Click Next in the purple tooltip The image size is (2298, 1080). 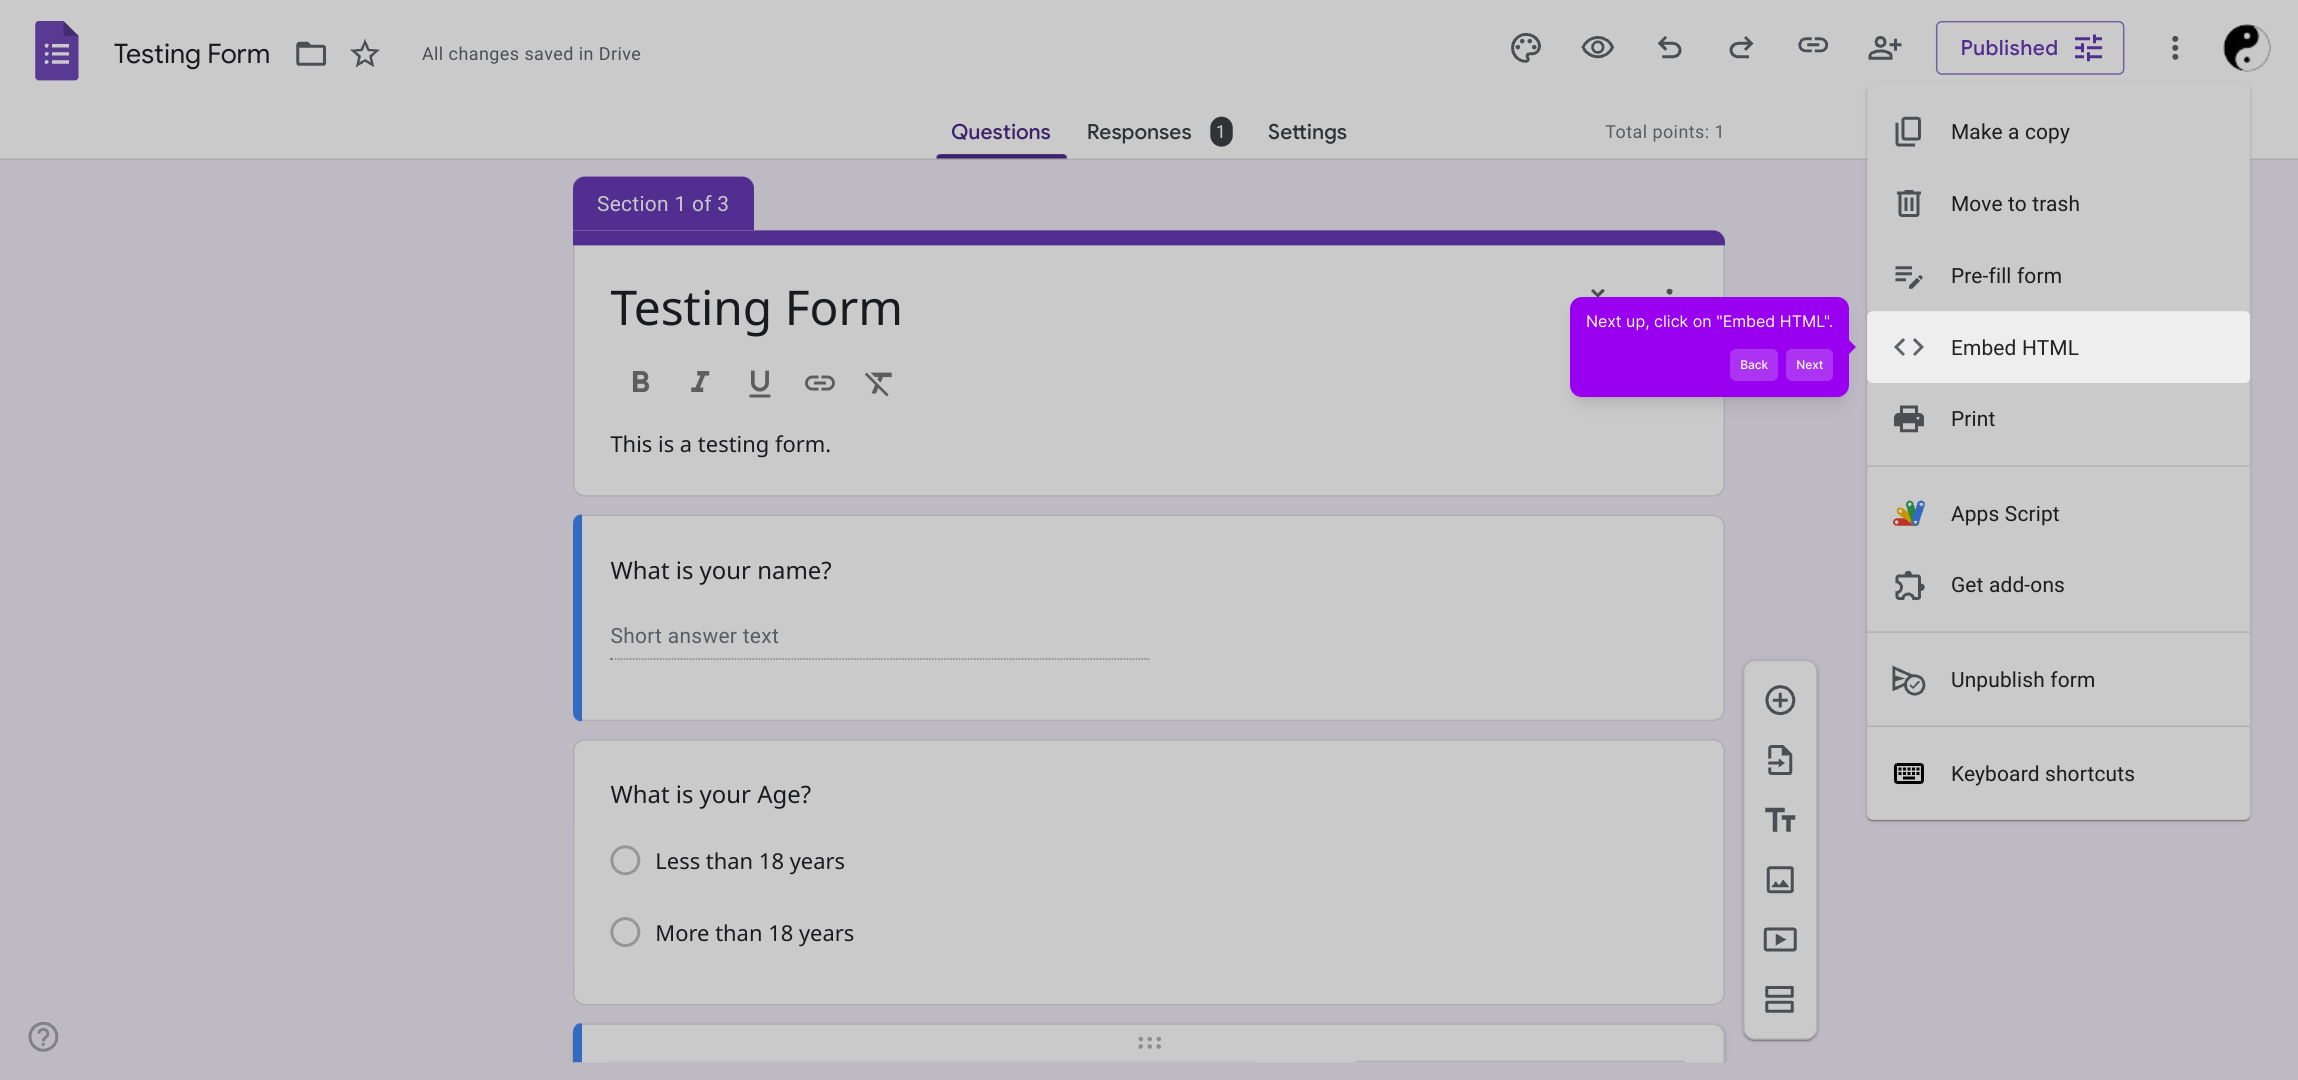click(1809, 365)
